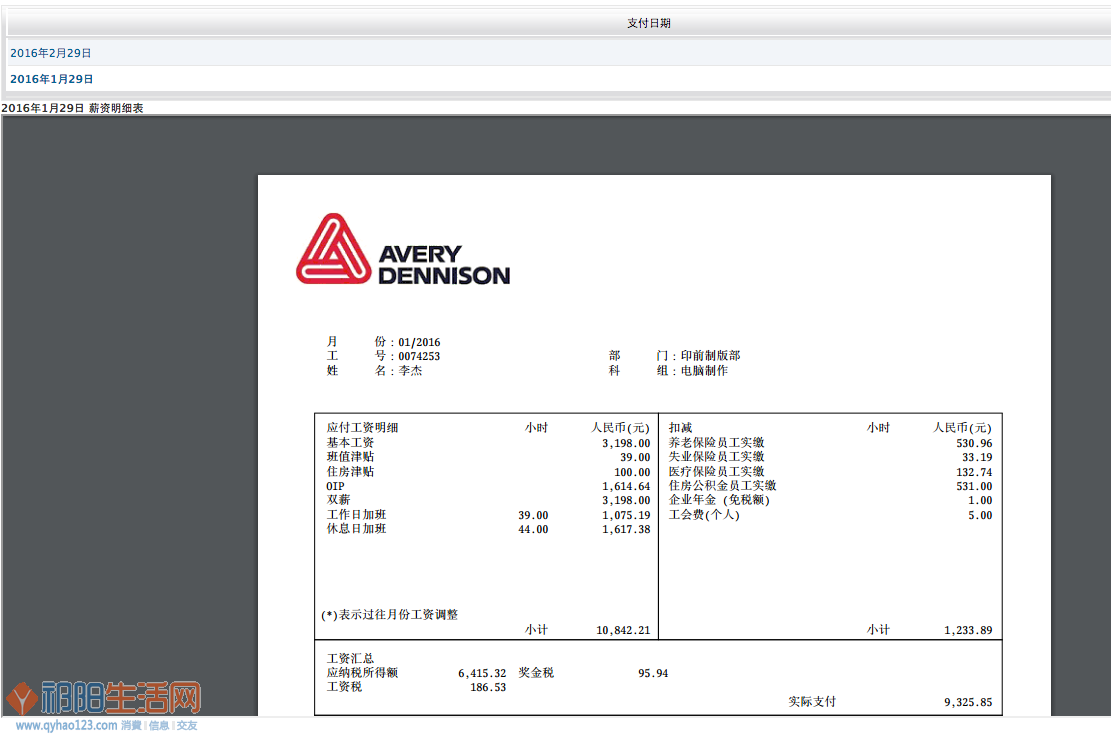Click the 支付日期 column header
This screenshot has height=739, width=1111.
click(x=648, y=23)
